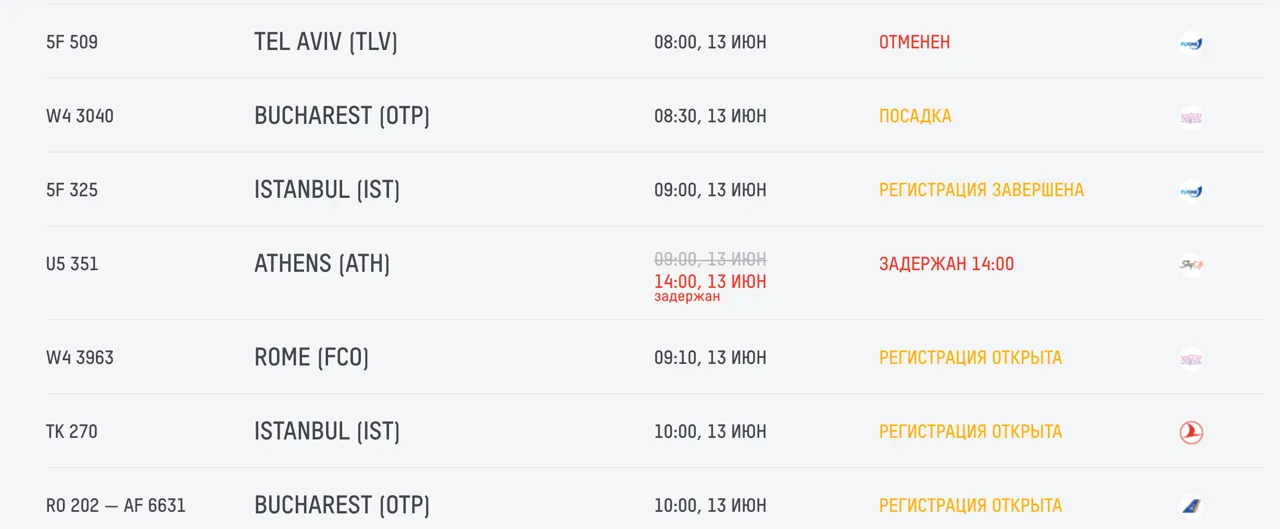Click the new 14:00, 13 ИЮН departure time

pyautogui.click(x=710, y=282)
